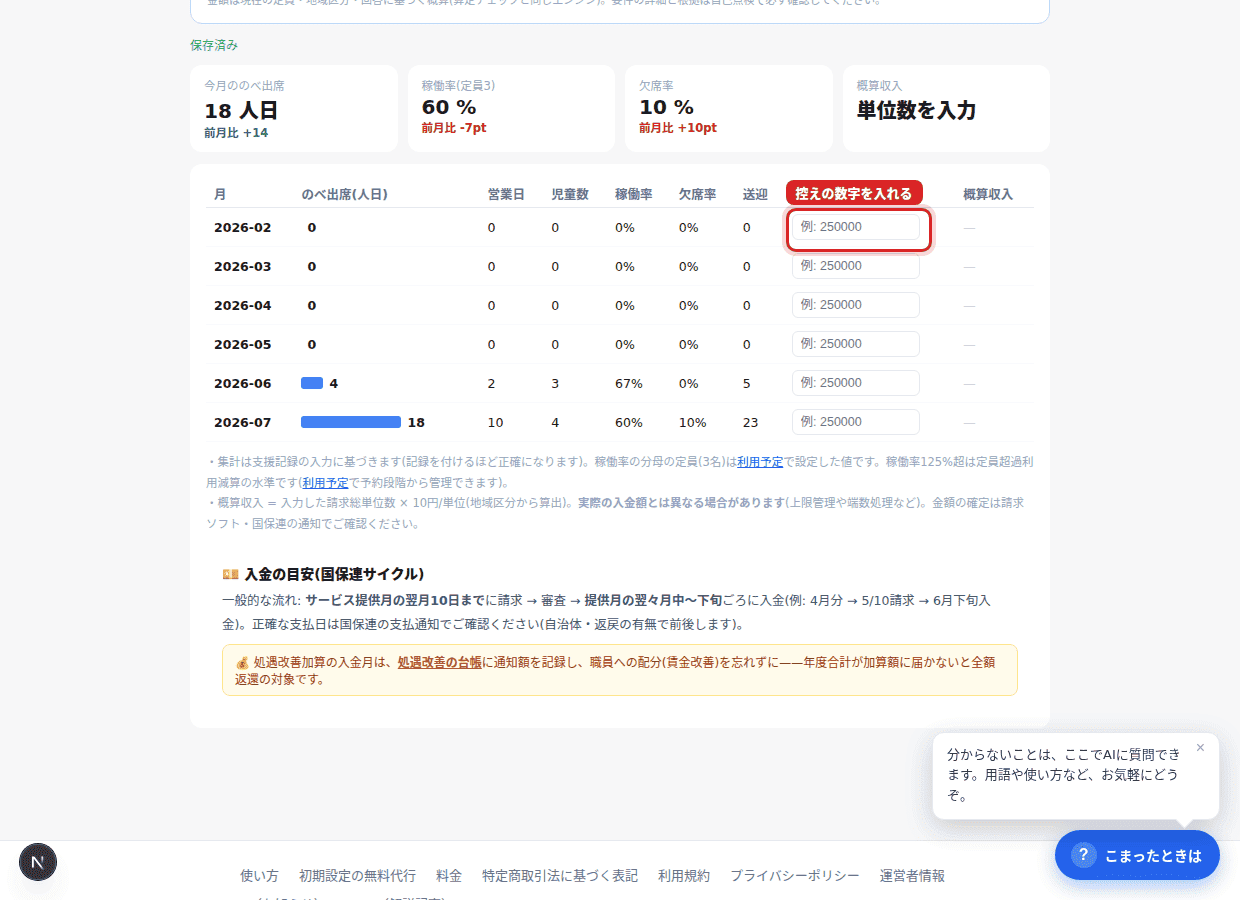Viewport: 1240px width, 900px height.
Task: Click the 2026-05 unit count input field
Action: (x=855, y=344)
